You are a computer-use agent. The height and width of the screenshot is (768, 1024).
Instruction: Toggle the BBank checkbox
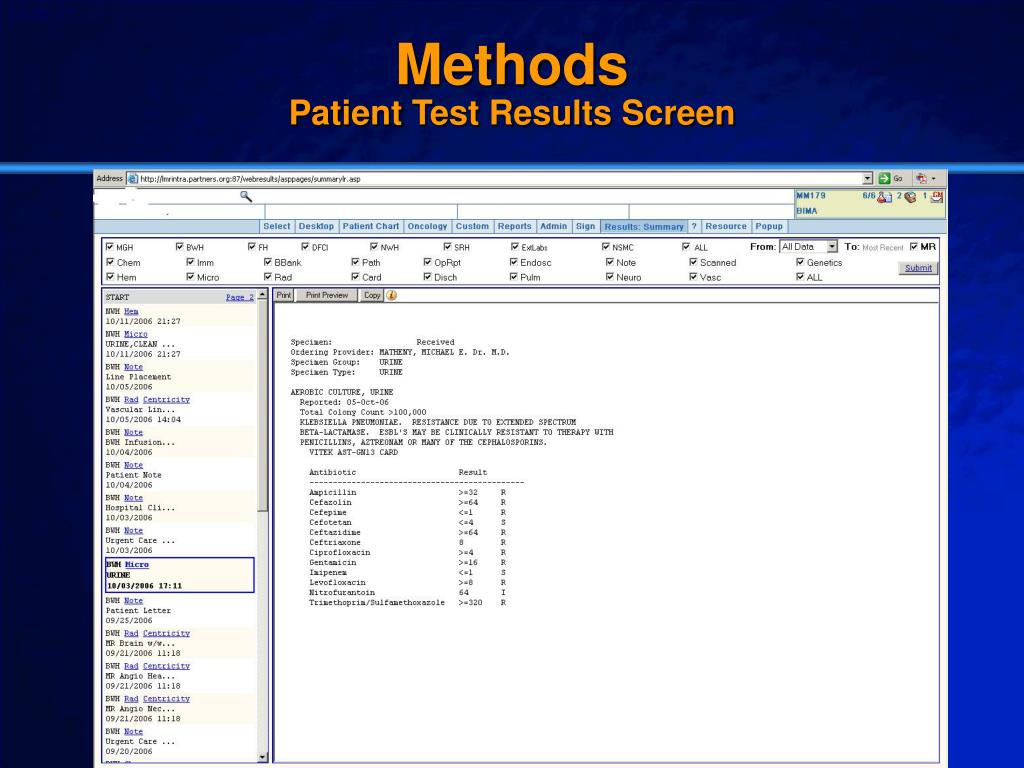point(268,262)
